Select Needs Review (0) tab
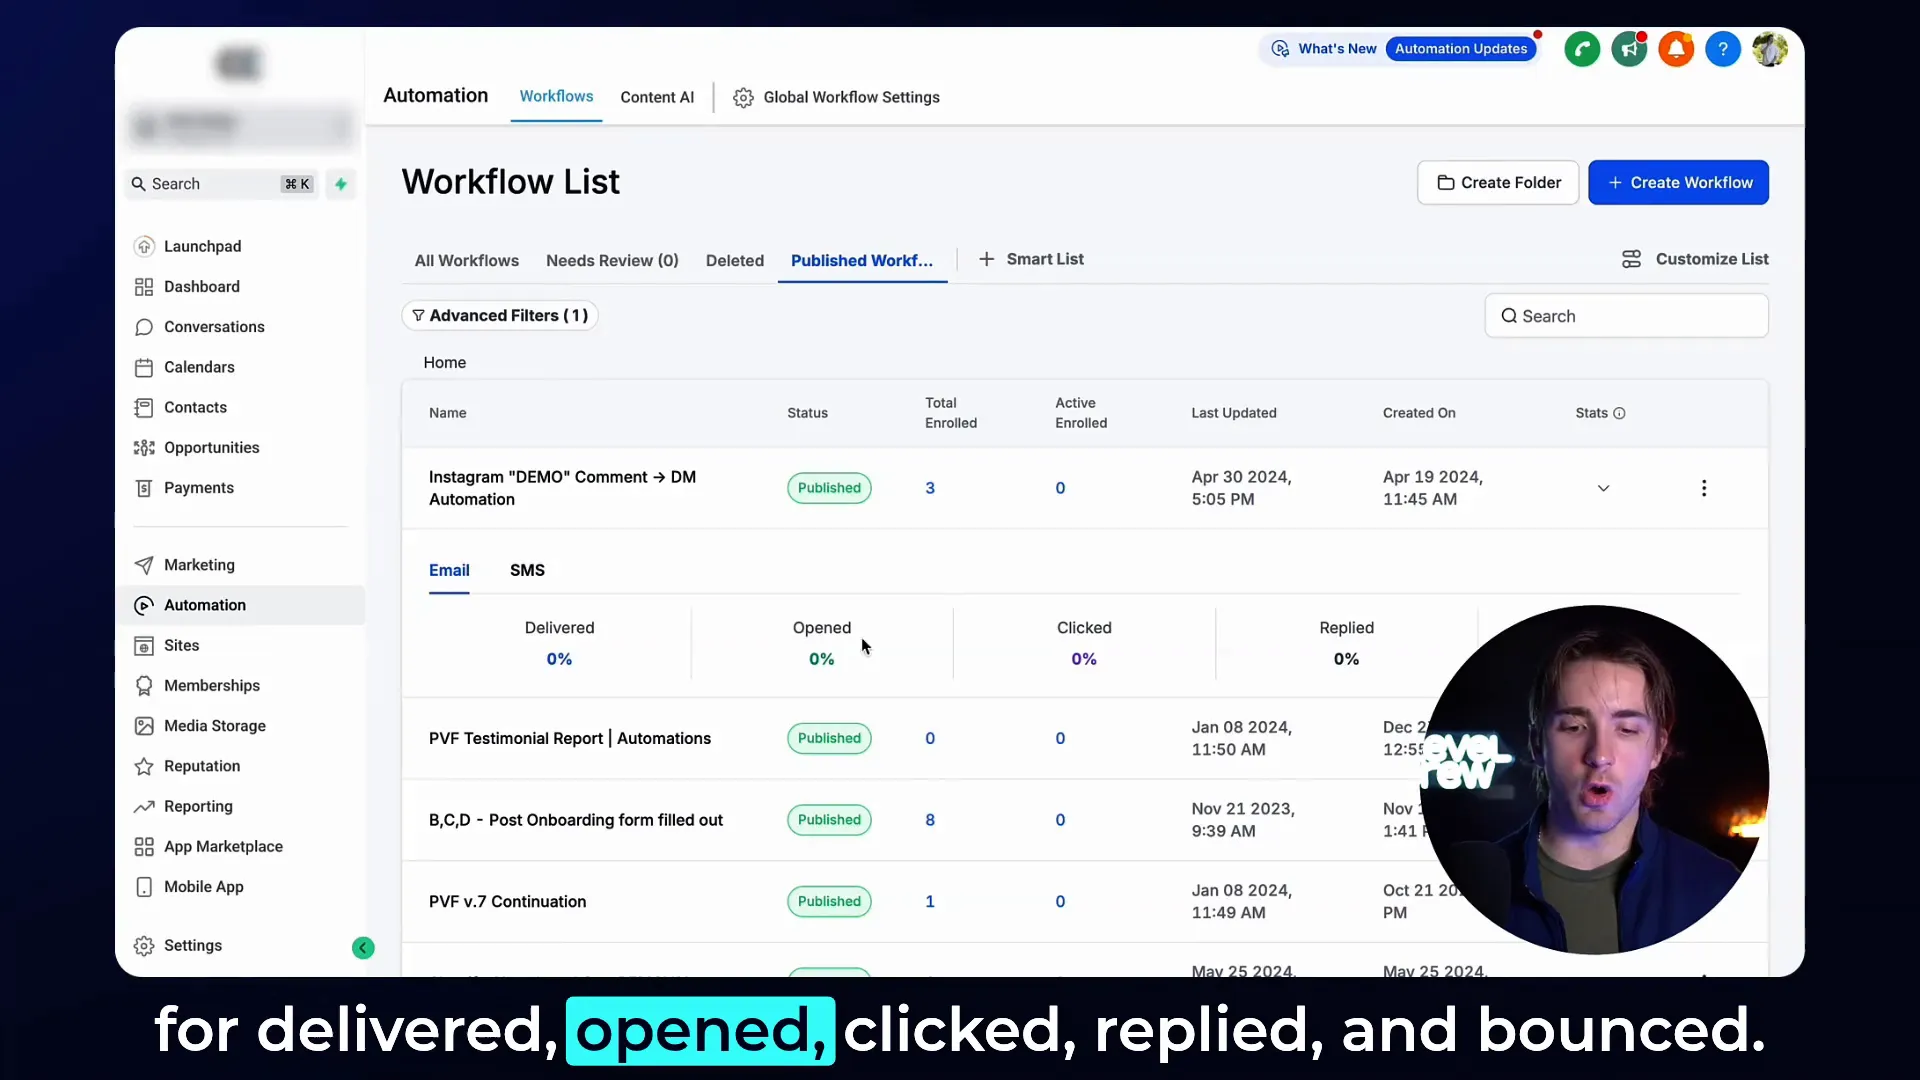Image resolution: width=1920 pixels, height=1080 pixels. [612, 260]
